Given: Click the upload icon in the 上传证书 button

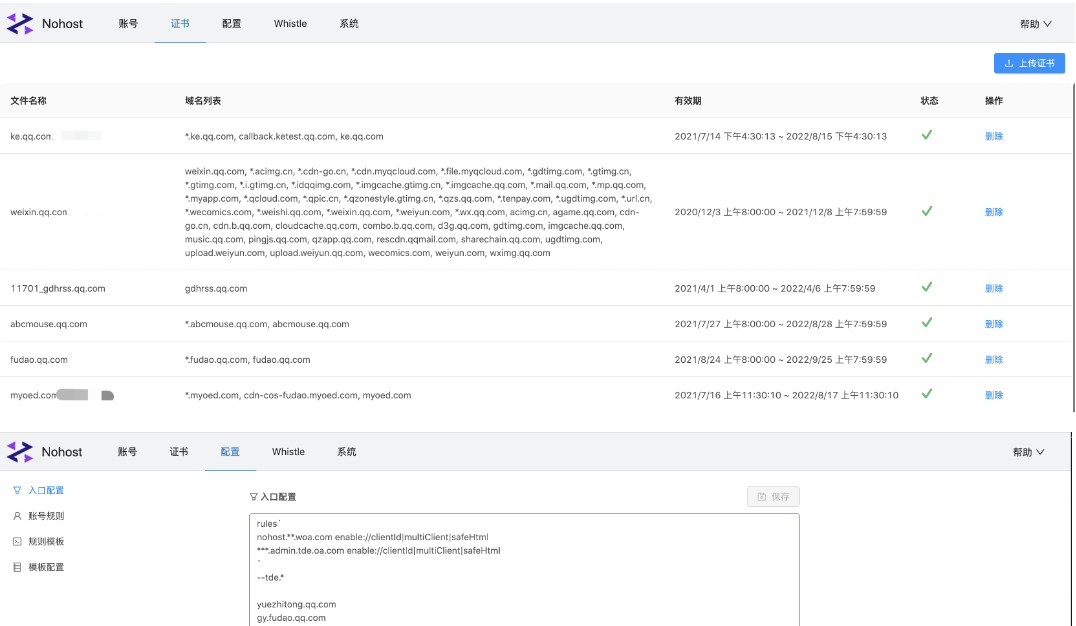Looking at the screenshot, I should [x=1009, y=63].
